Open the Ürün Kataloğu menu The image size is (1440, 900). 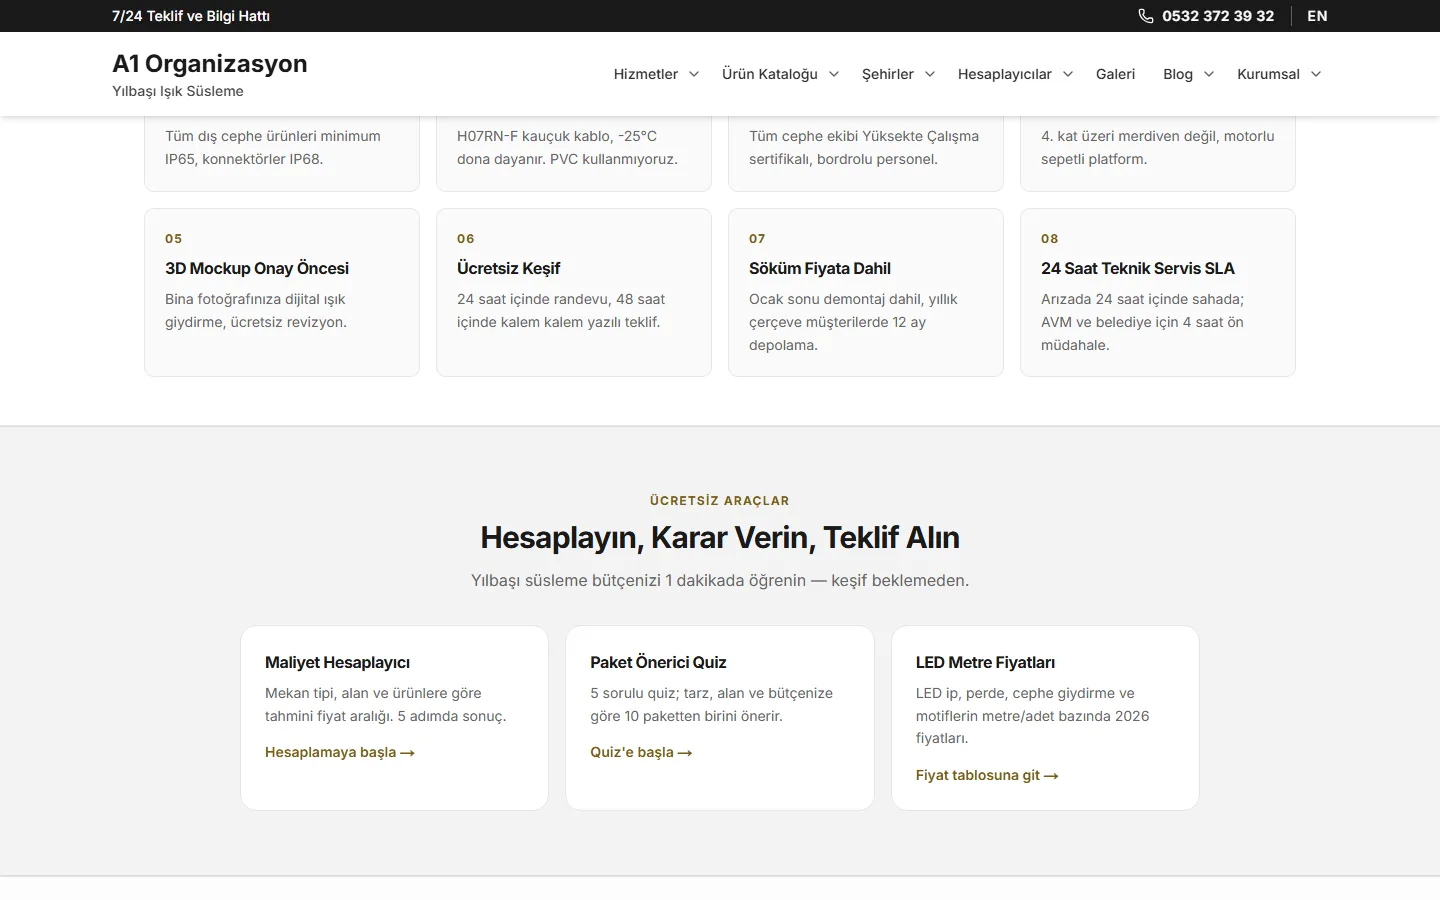[x=770, y=74]
